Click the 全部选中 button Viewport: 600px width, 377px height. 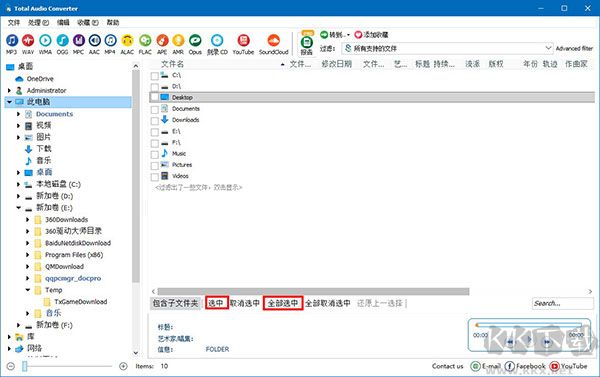click(283, 303)
